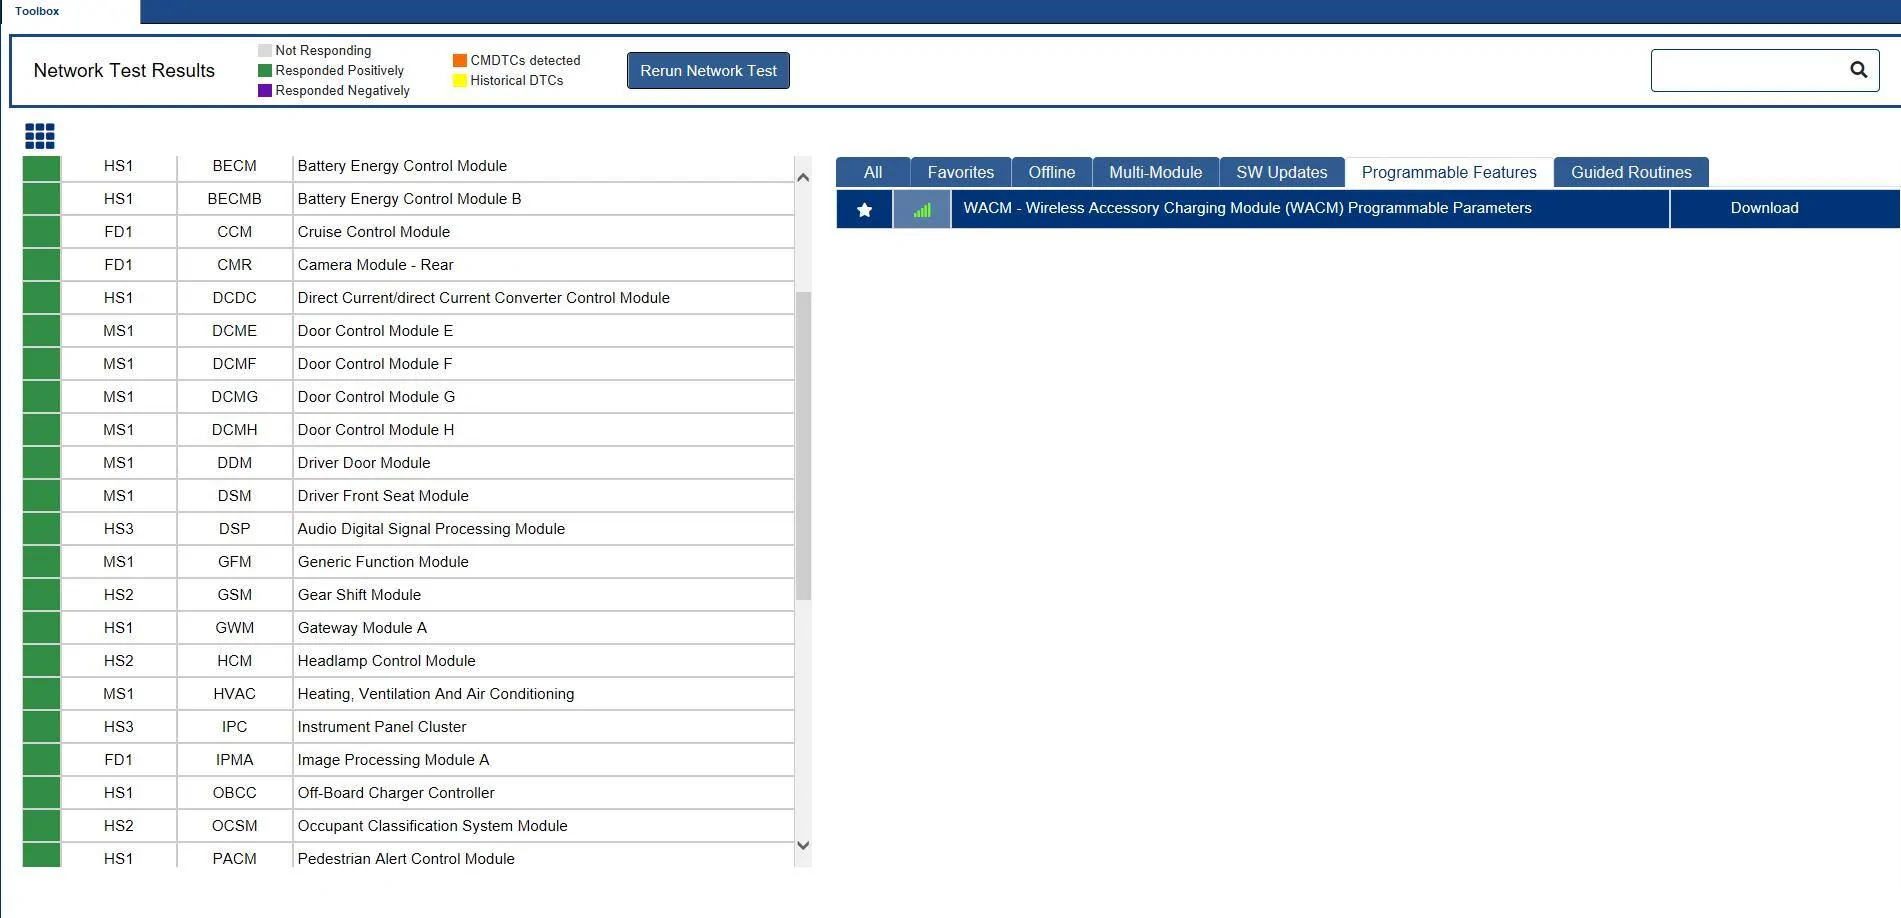This screenshot has height=918, width=1901.
Task: Click Download for WACM Programmable Parameters
Action: tap(1784, 208)
